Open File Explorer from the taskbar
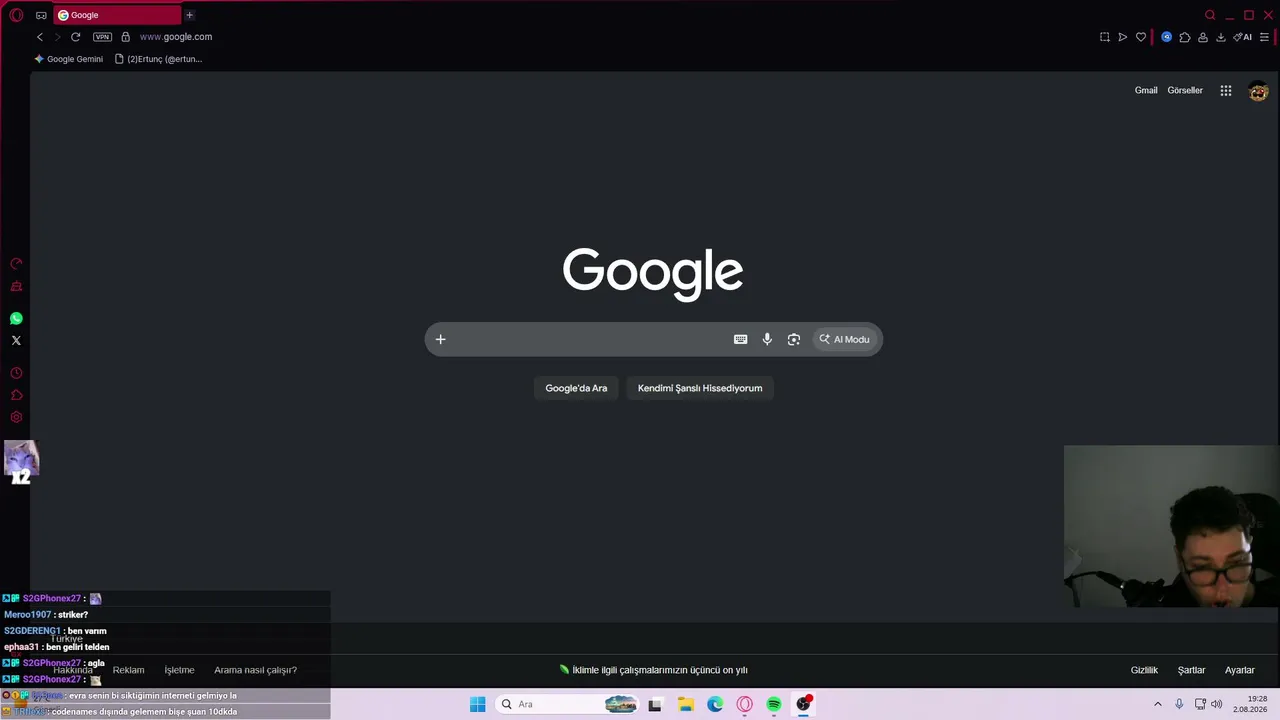Image resolution: width=1280 pixels, height=720 pixels. coord(686,704)
